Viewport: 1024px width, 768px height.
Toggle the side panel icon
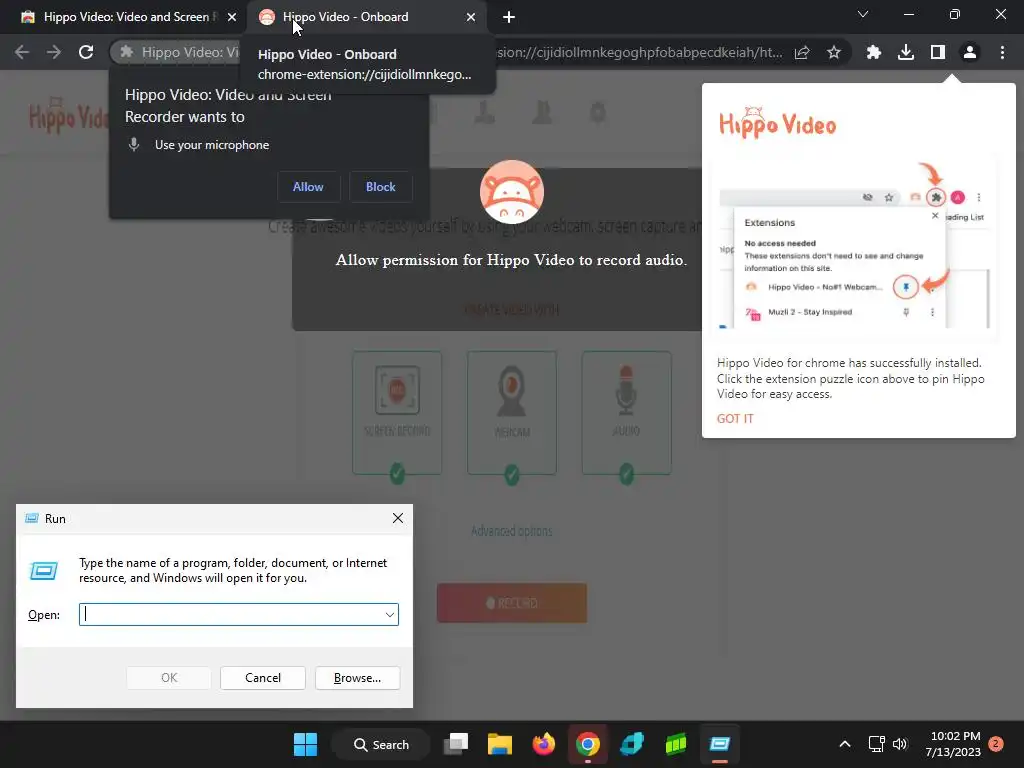938,52
